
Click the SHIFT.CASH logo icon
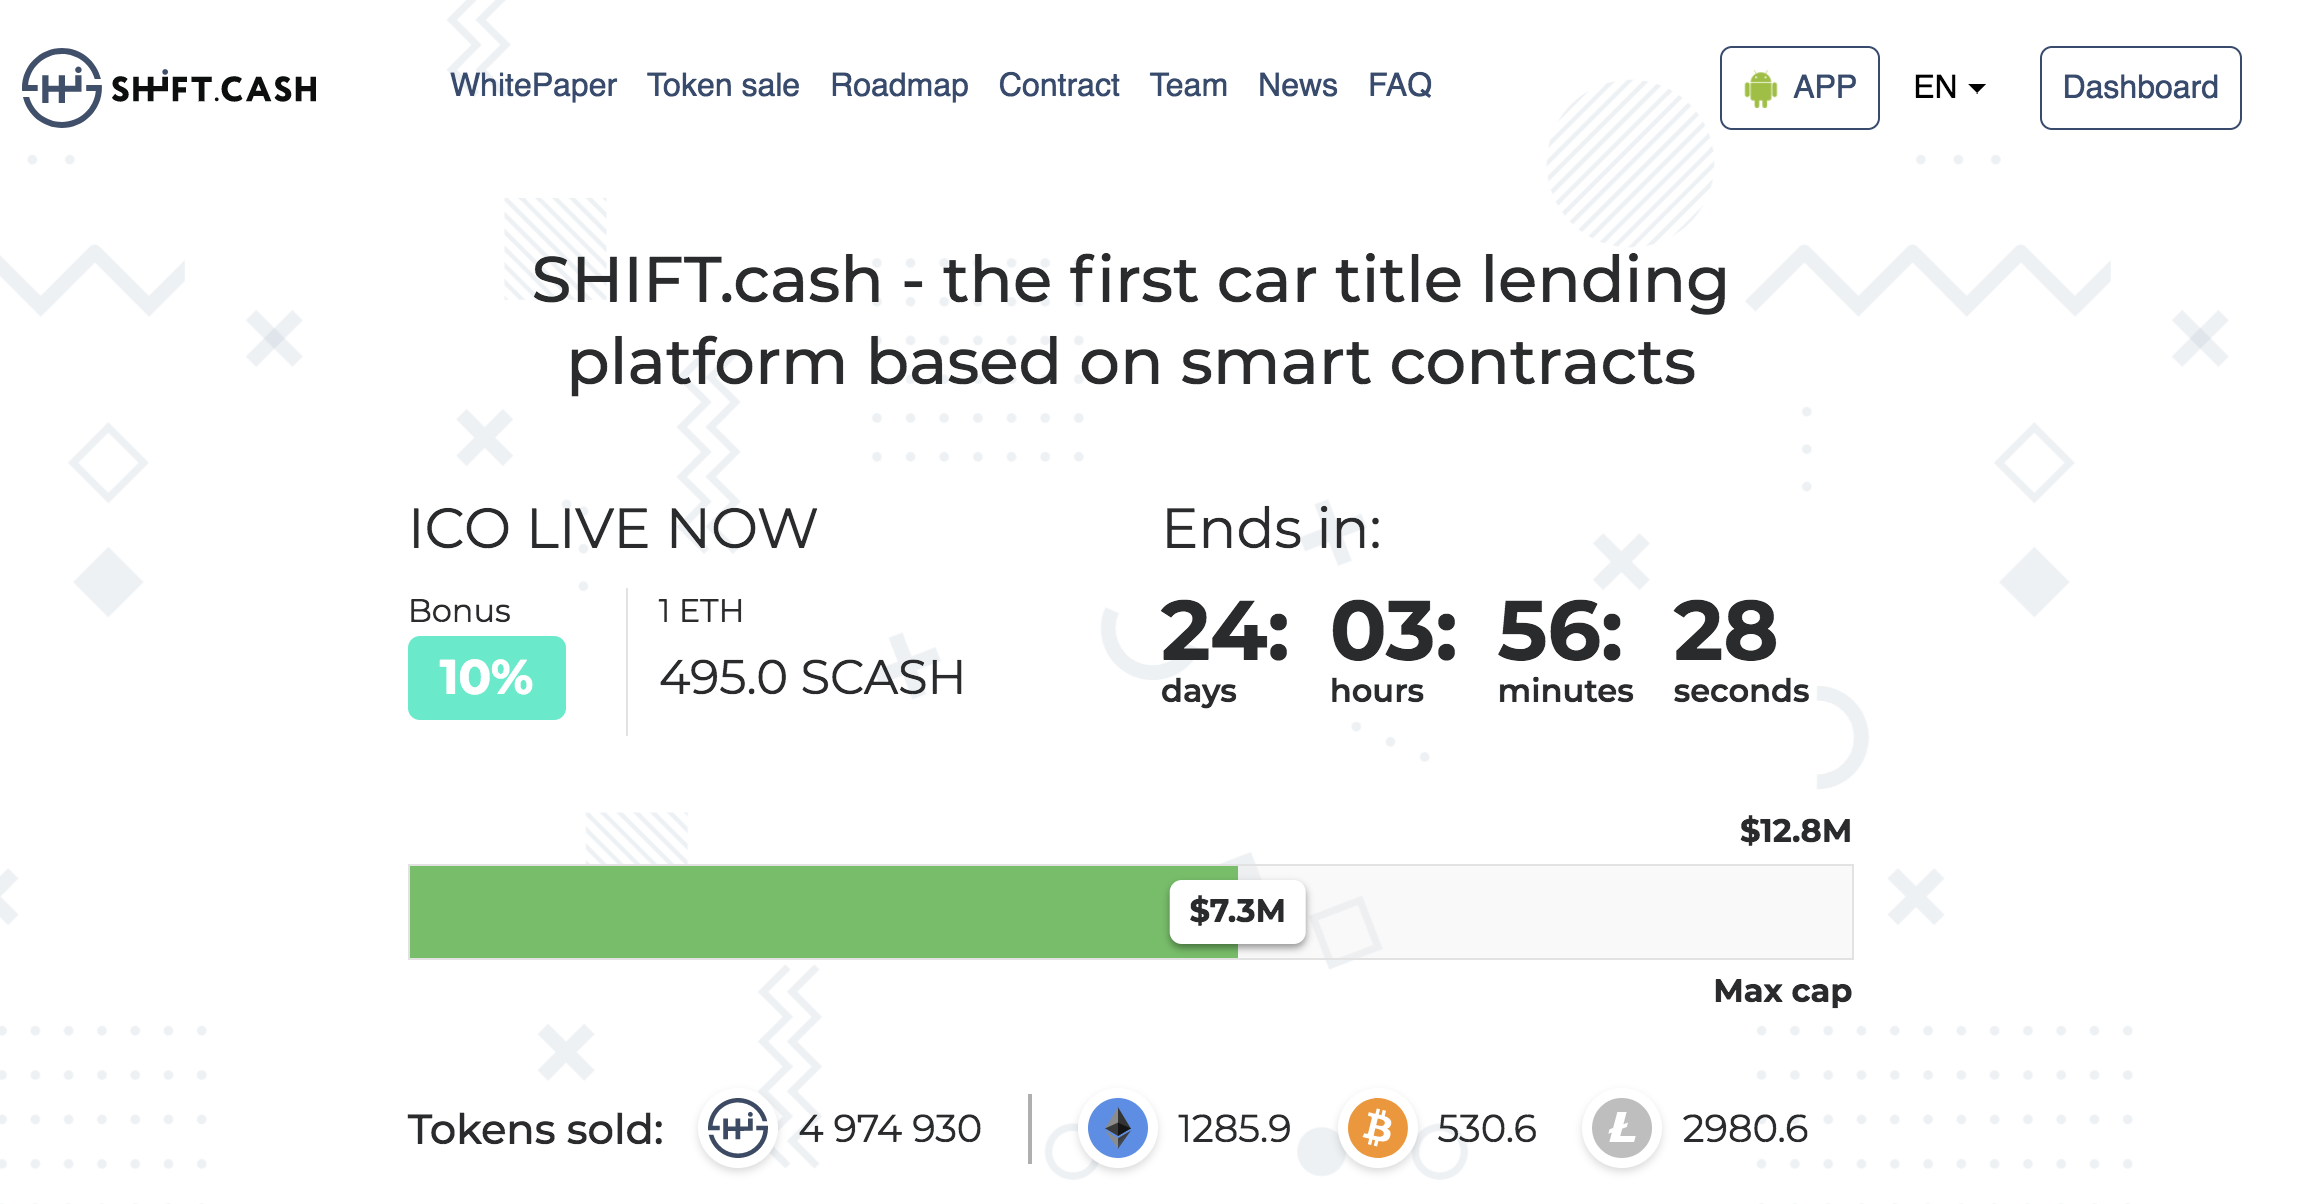click(61, 88)
